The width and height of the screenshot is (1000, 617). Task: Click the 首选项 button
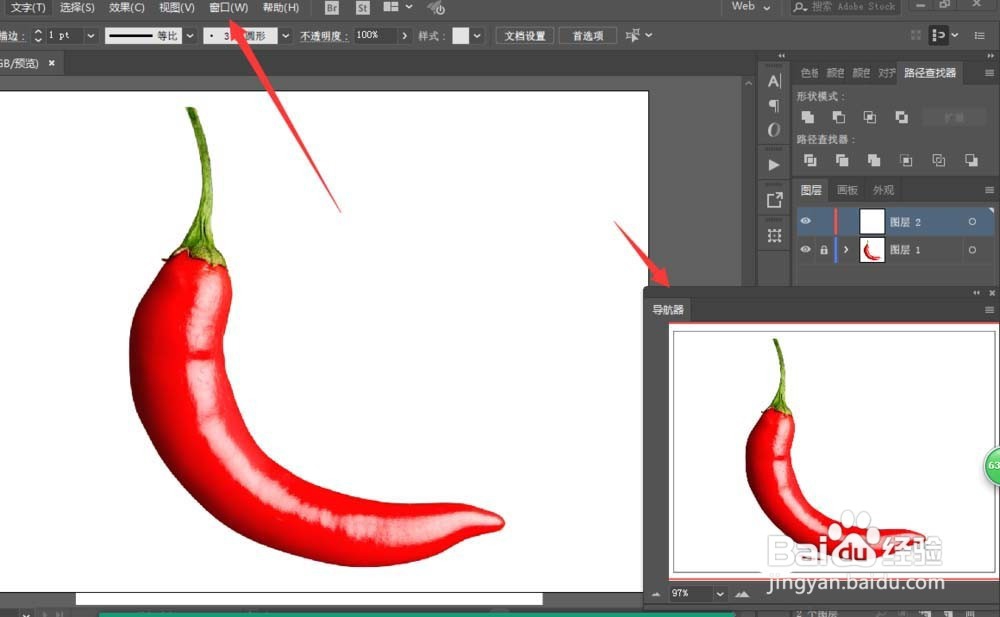tap(587, 36)
